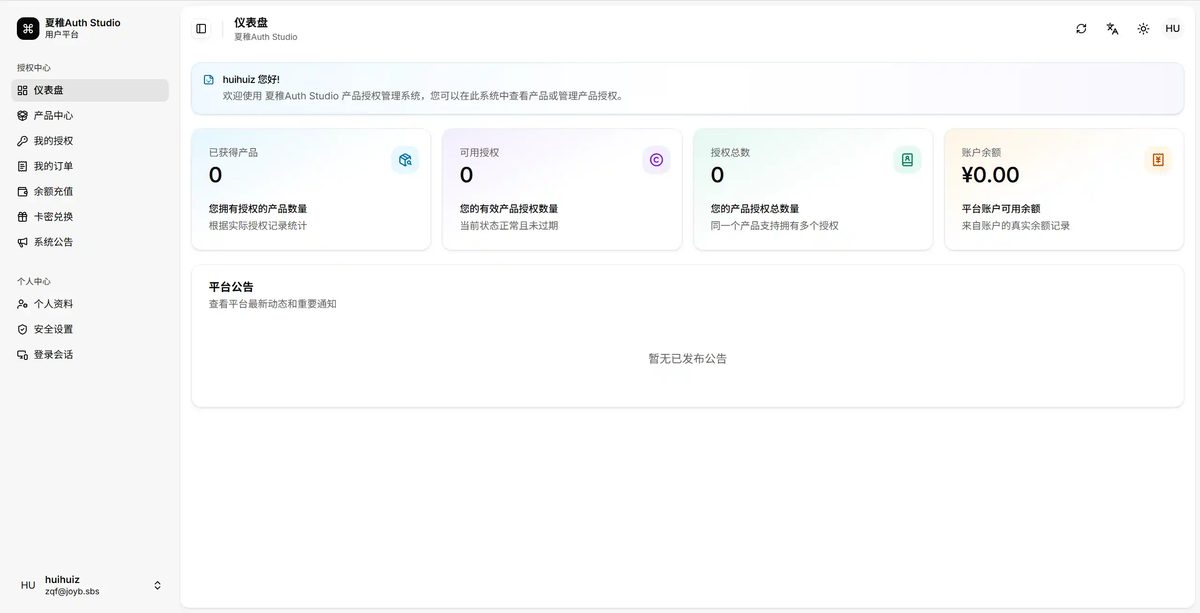The height and width of the screenshot is (613, 1200).
Task: Click the 暂无已发布公告 empty message
Action: tap(687, 359)
